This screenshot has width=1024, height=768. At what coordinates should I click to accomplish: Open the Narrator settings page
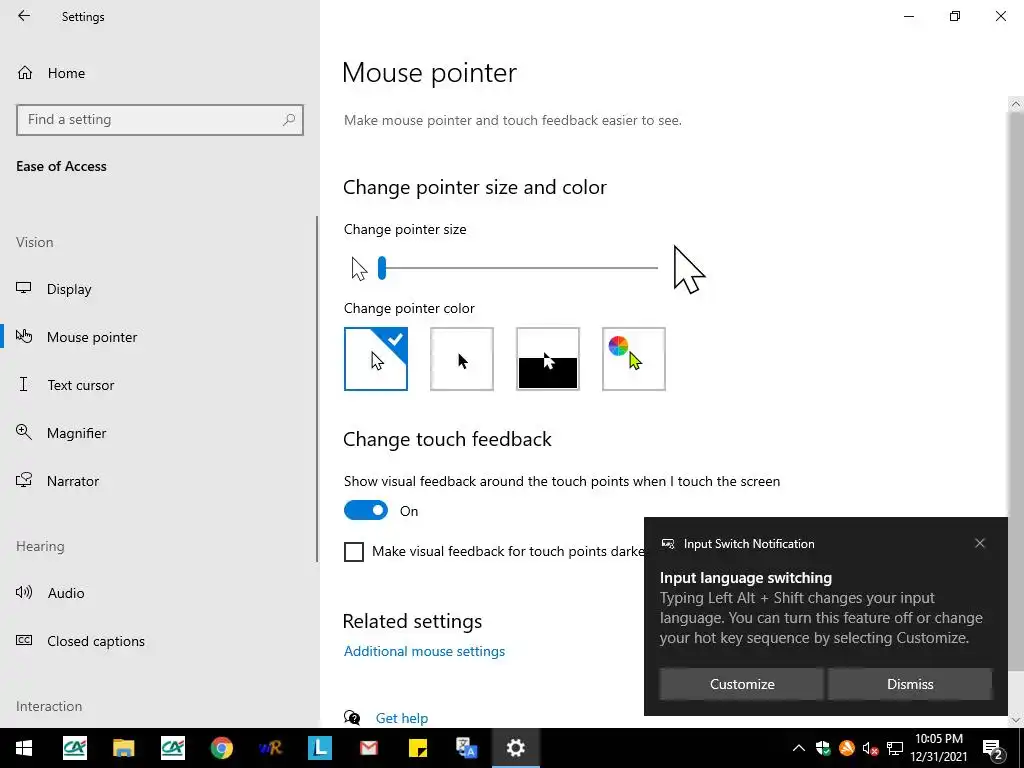[x=72, y=481]
